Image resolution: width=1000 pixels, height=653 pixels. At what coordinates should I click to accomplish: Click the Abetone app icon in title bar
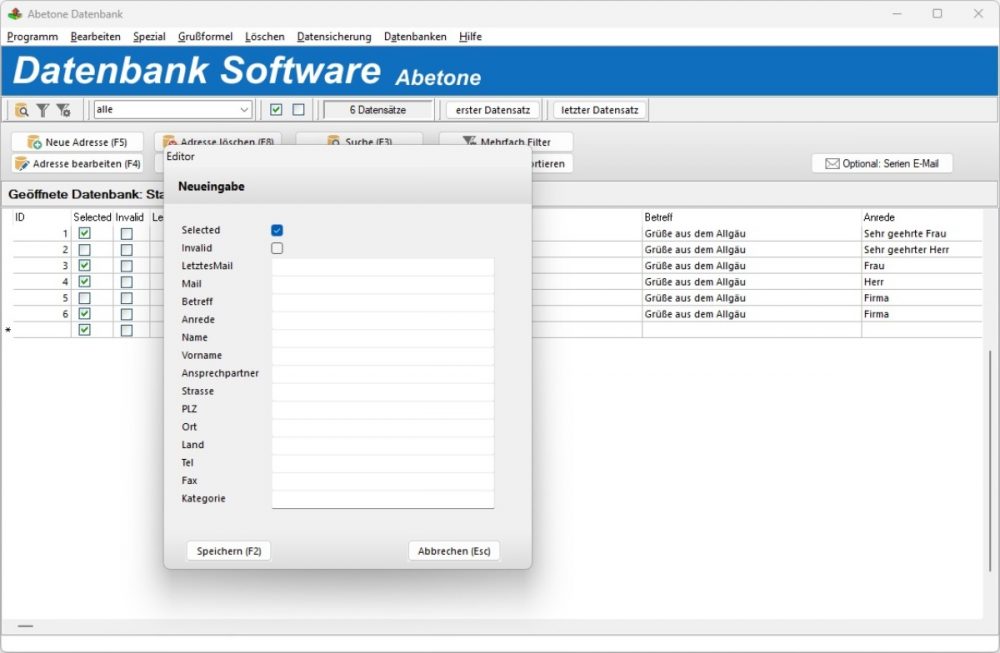(x=15, y=13)
